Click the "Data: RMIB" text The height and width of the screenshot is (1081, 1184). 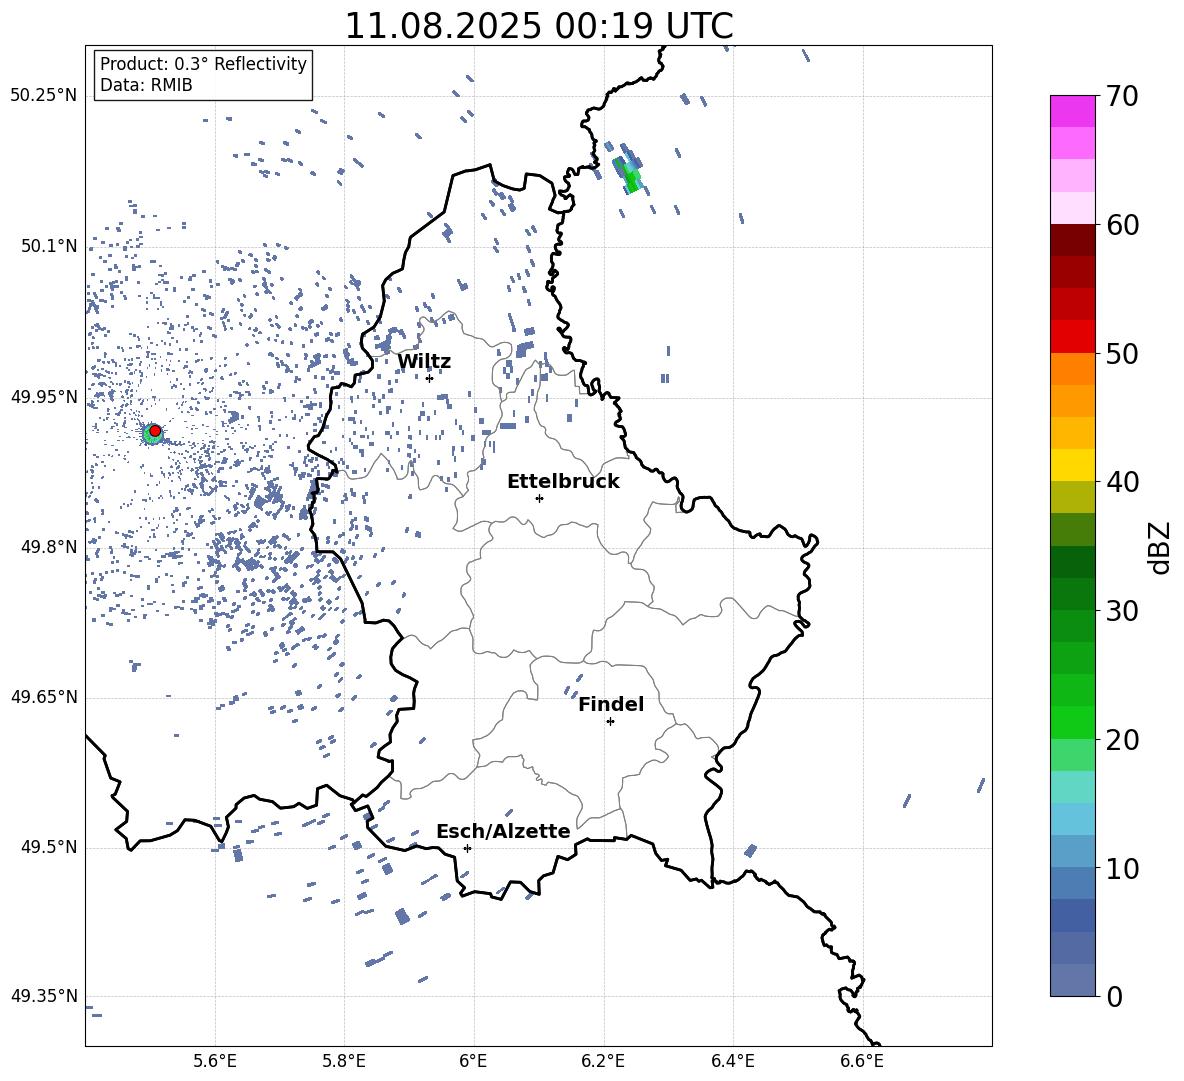click(x=146, y=85)
